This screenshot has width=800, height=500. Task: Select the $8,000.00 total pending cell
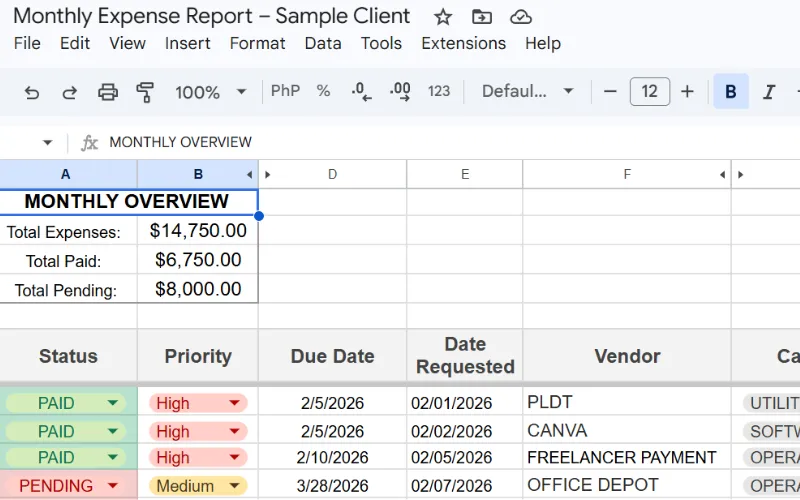coord(198,289)
